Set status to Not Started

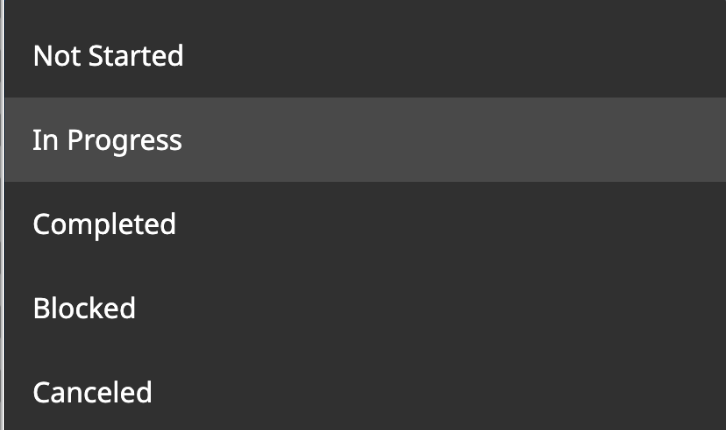click(365, 56)
